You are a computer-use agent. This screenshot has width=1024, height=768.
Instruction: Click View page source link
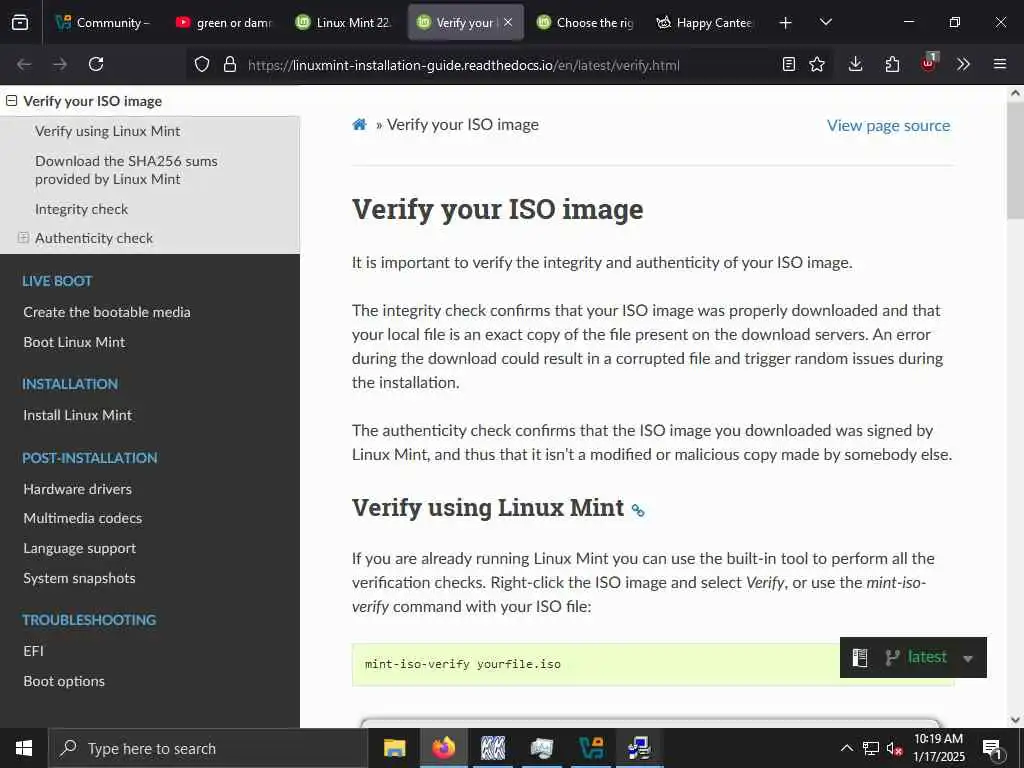click(889, 125)
